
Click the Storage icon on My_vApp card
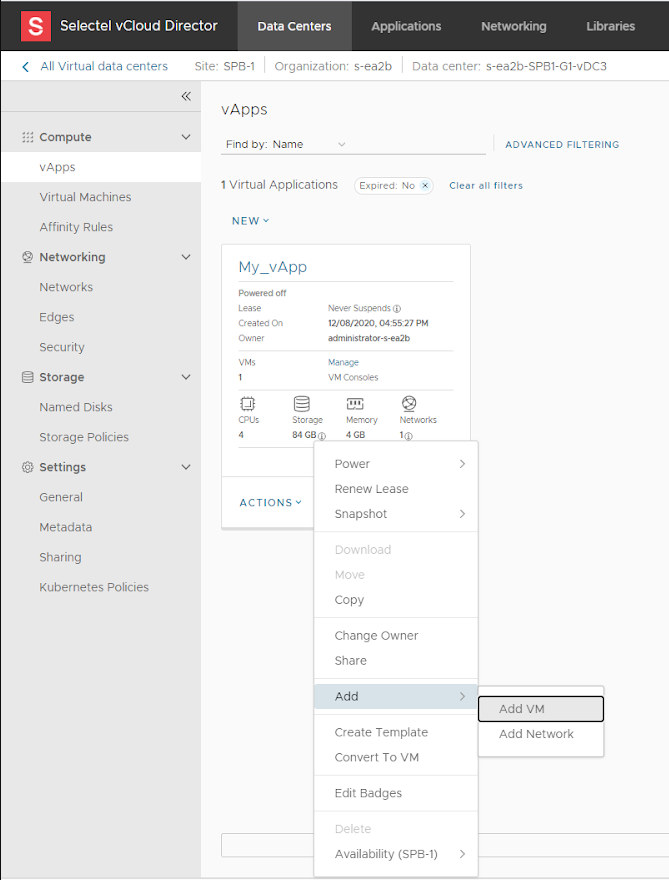tap(301, 404)
